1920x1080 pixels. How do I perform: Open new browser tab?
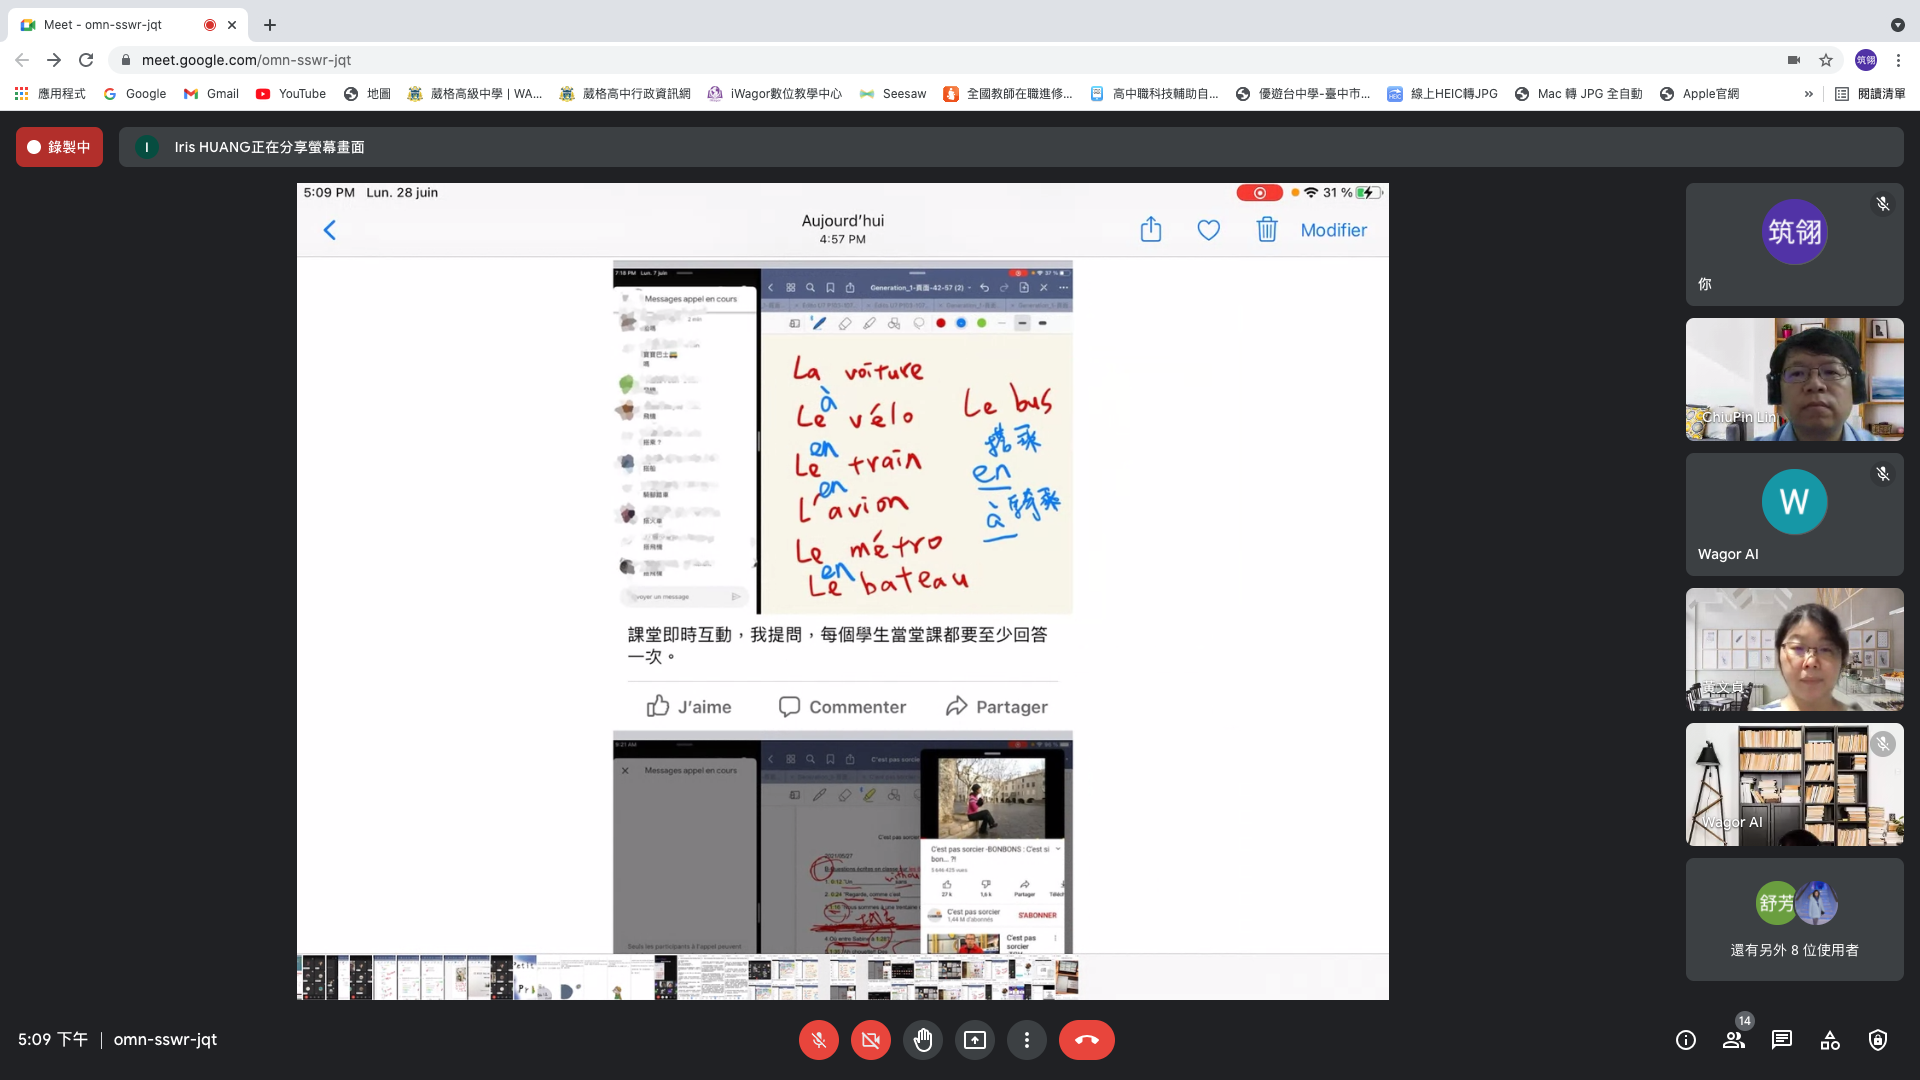[270, 25]
